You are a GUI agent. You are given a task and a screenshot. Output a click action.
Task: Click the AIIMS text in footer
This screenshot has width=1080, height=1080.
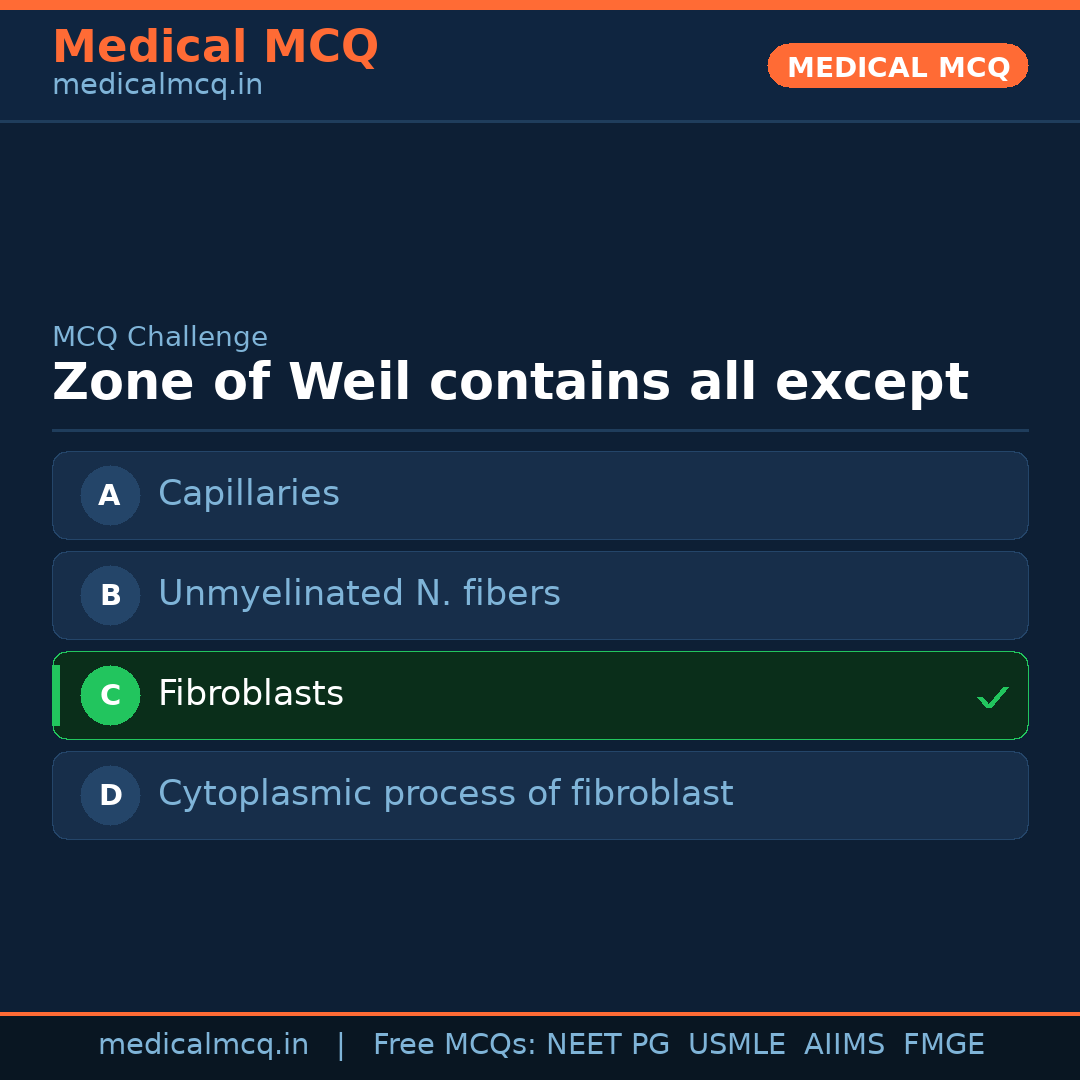[844, 1045]
